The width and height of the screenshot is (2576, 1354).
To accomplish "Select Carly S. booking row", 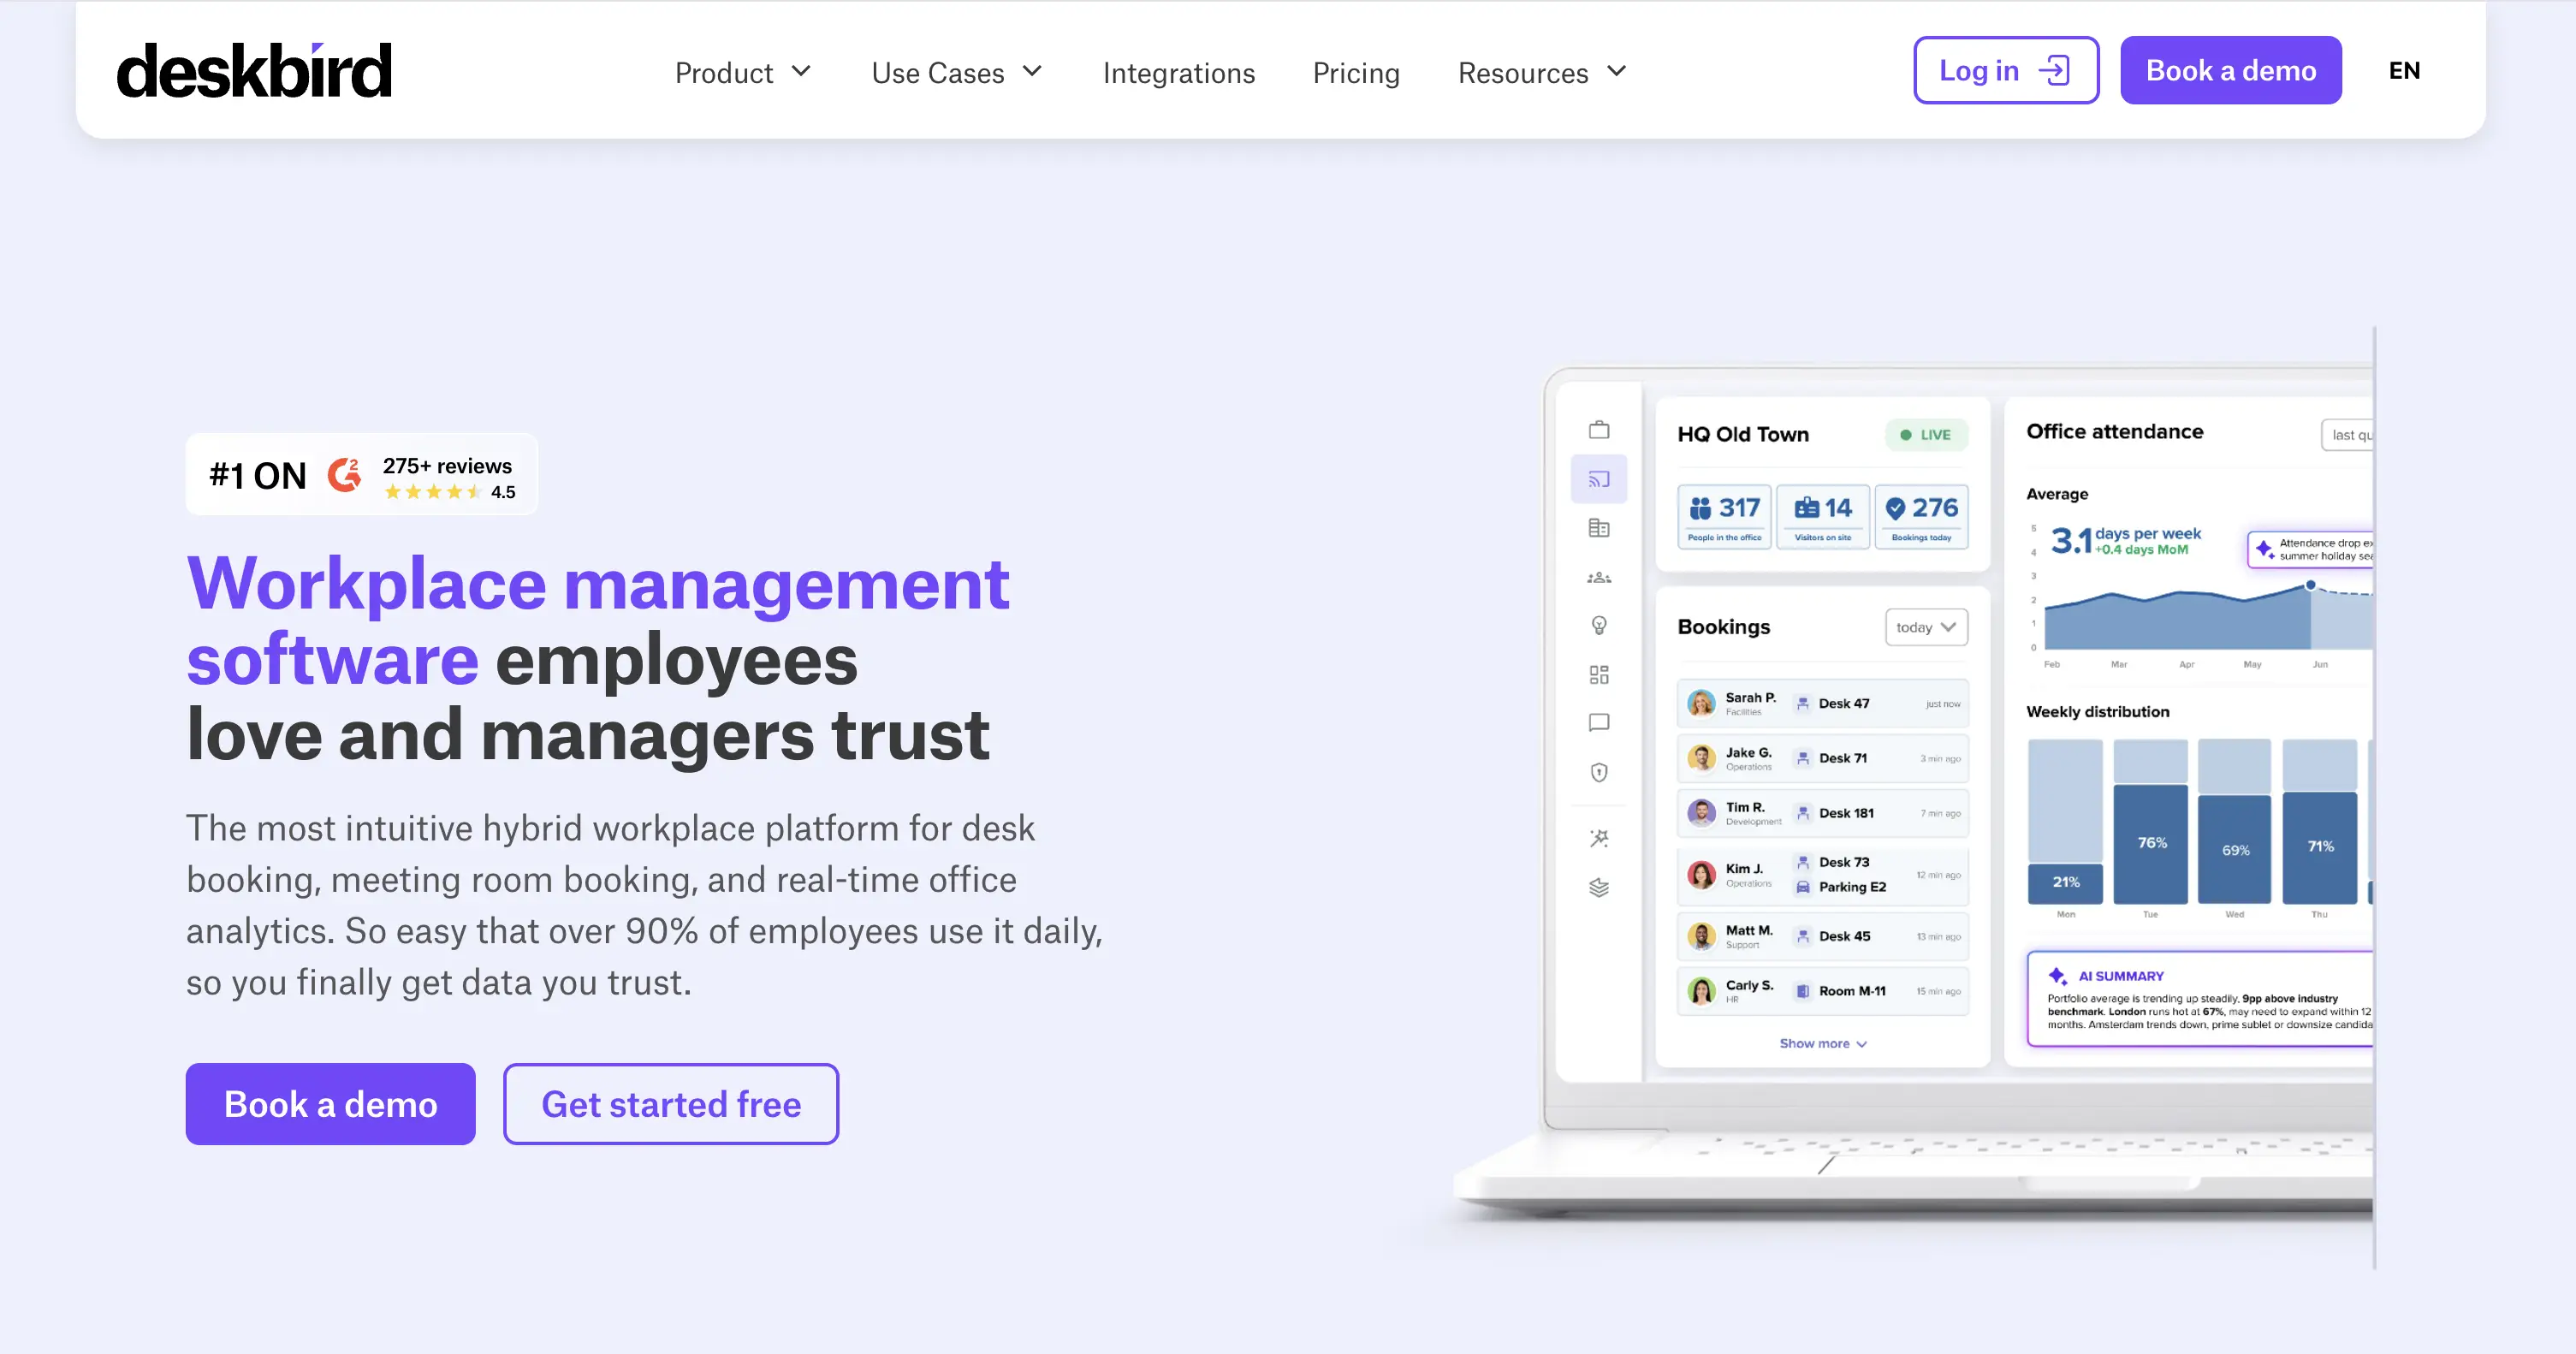I will (1822, 991).
